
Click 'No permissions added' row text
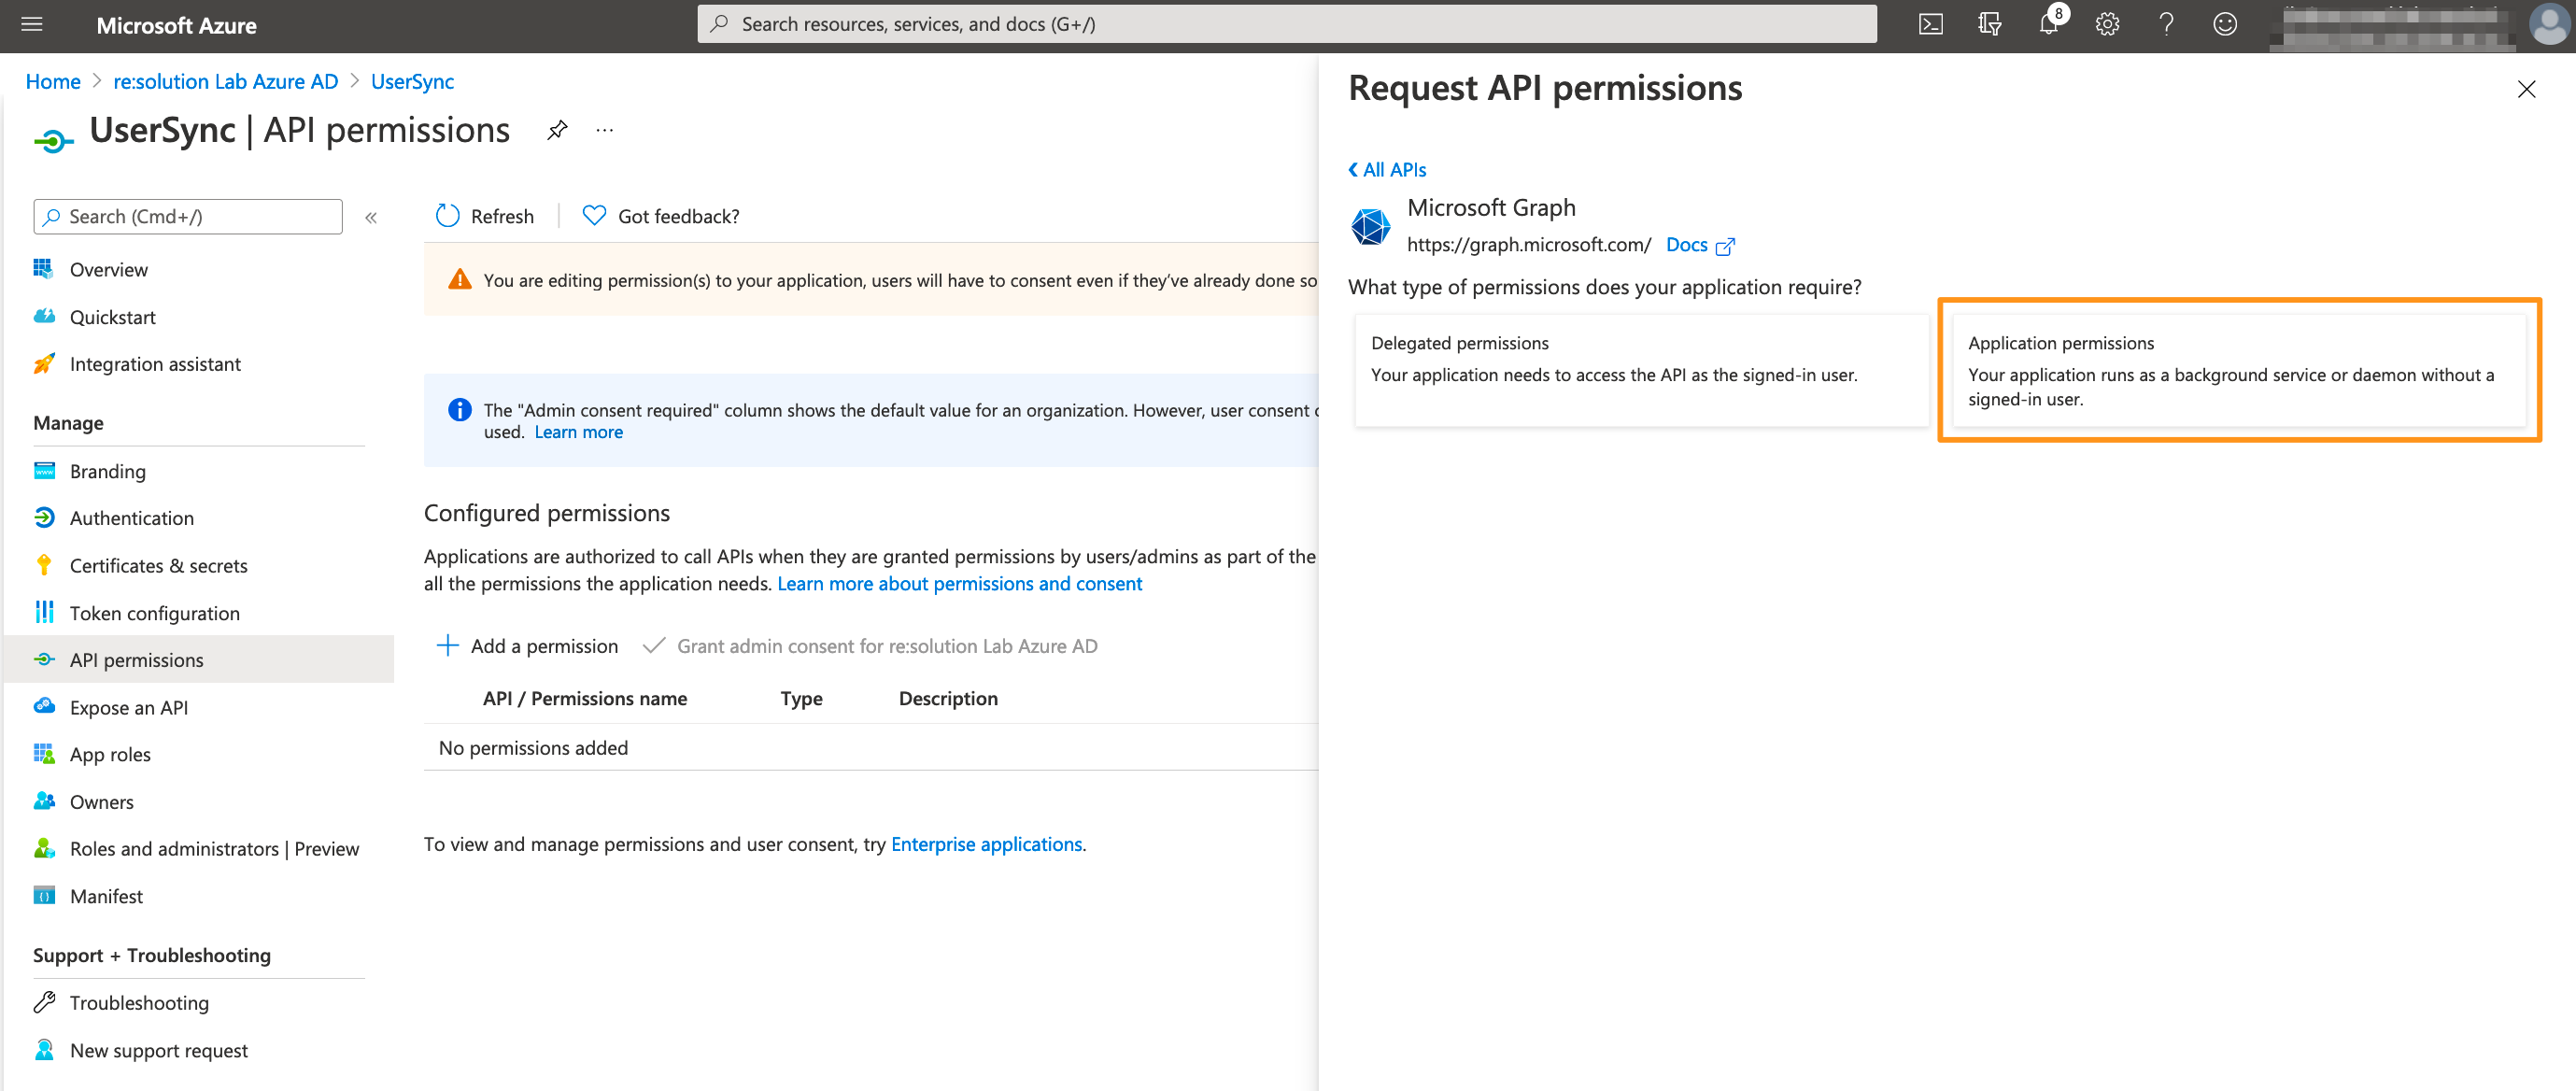533,748
